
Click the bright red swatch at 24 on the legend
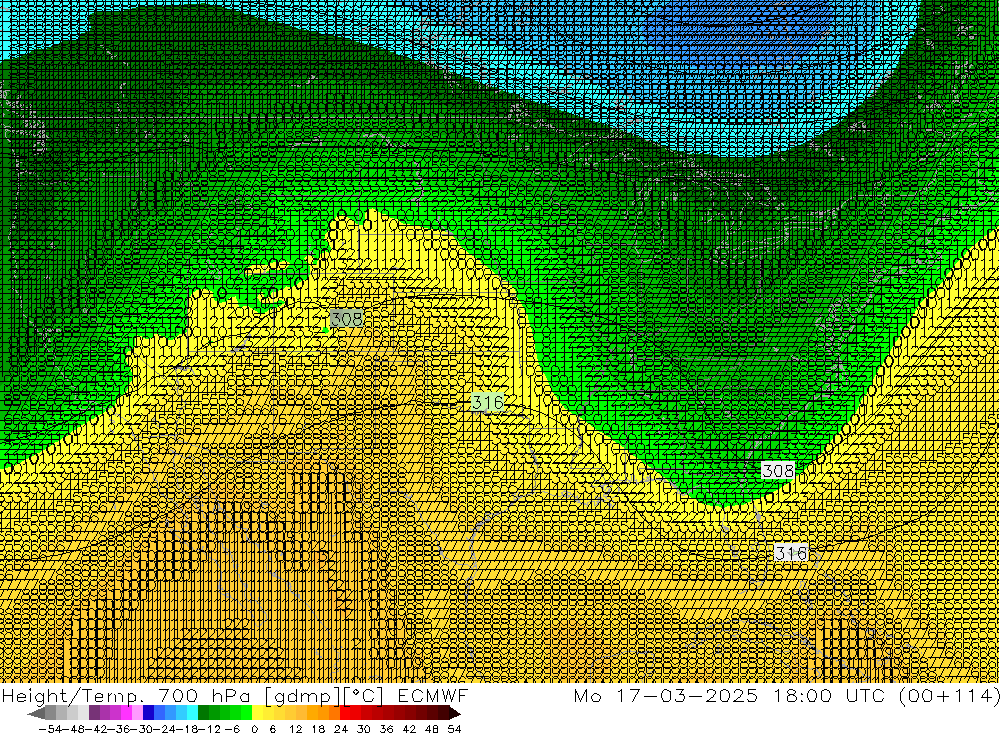tap(345, 713)
